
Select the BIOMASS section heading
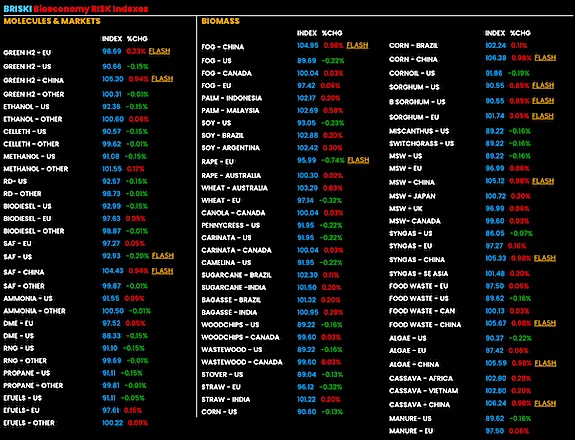[x=220, y=21]
